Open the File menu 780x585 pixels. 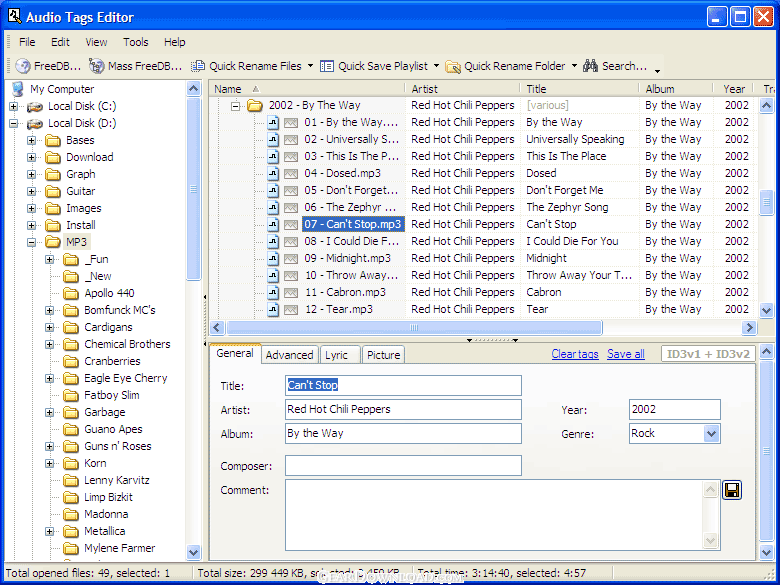click(27, 42)
